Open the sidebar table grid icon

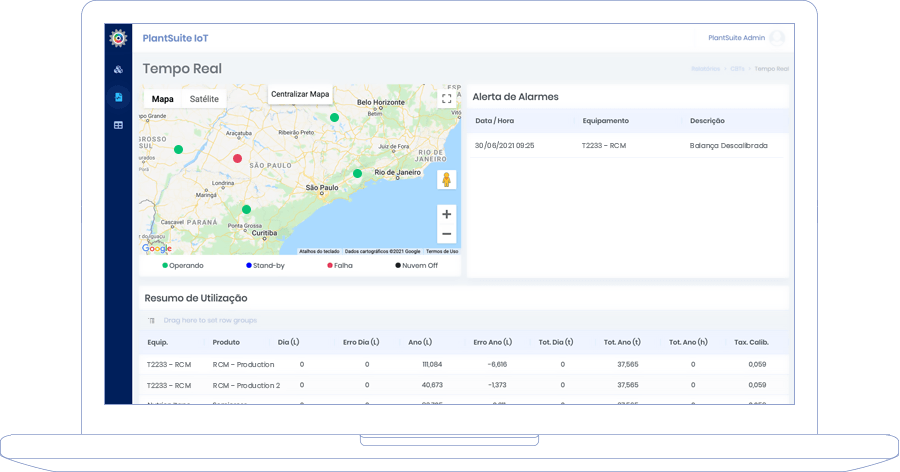pyautogui.click(x=118, y=125)
